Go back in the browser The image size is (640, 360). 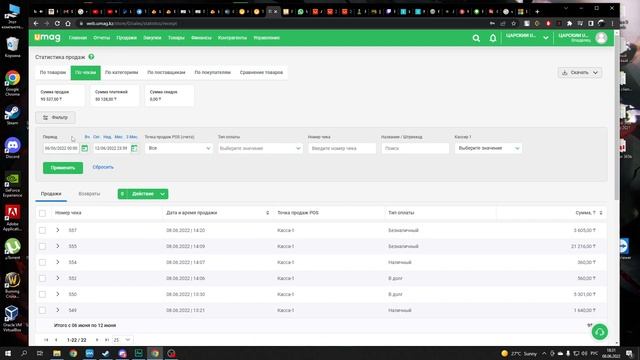coord(36,24)
